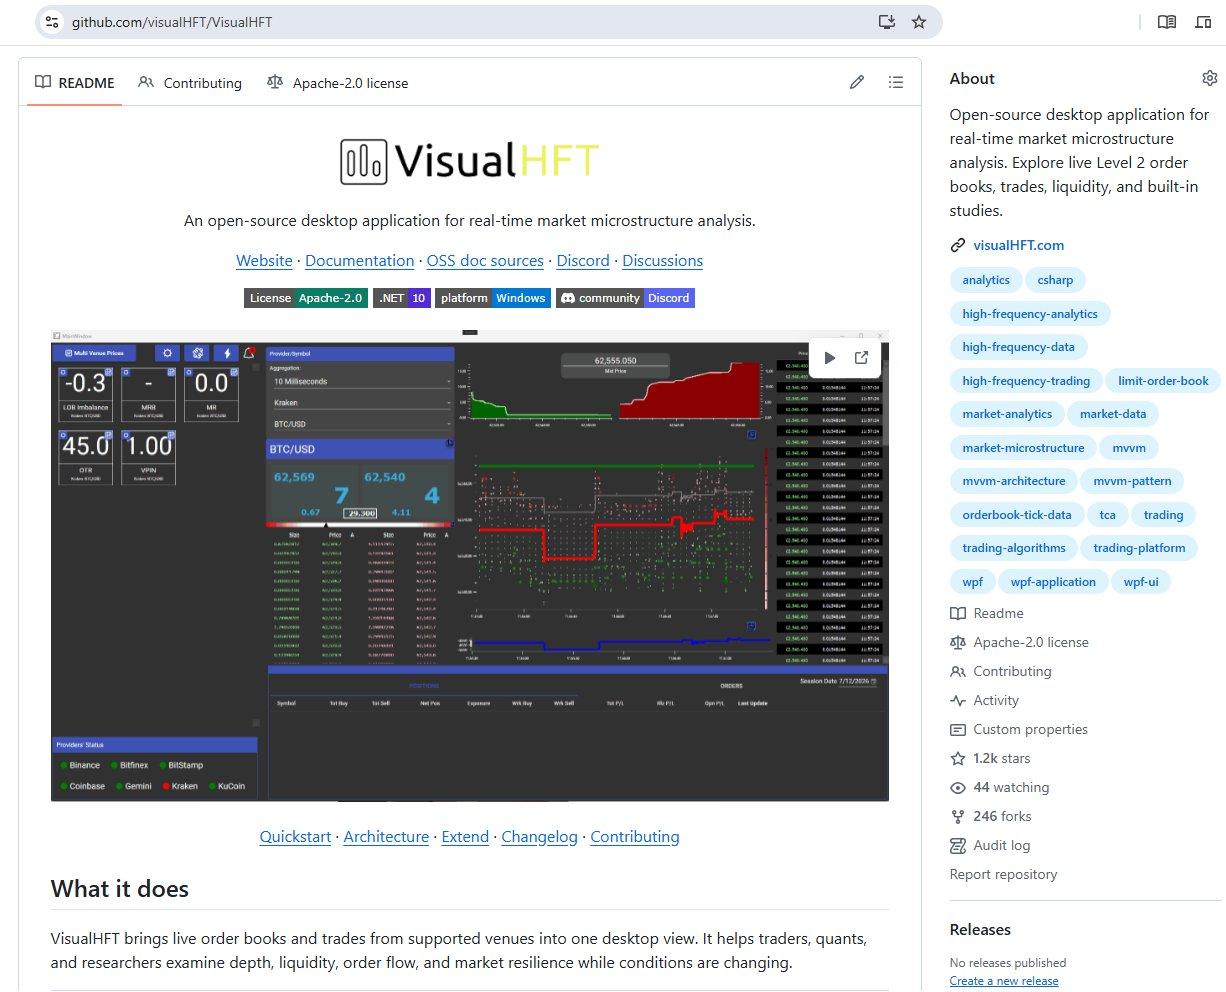The image size is (1226, 992).
Task: Click the platform Windows badge
Action: pos(493,298)
